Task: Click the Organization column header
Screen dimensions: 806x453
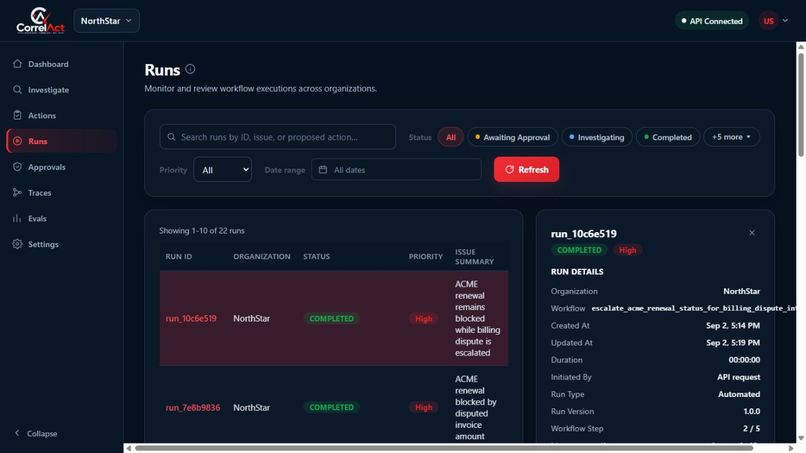Action: coord(262,257)
